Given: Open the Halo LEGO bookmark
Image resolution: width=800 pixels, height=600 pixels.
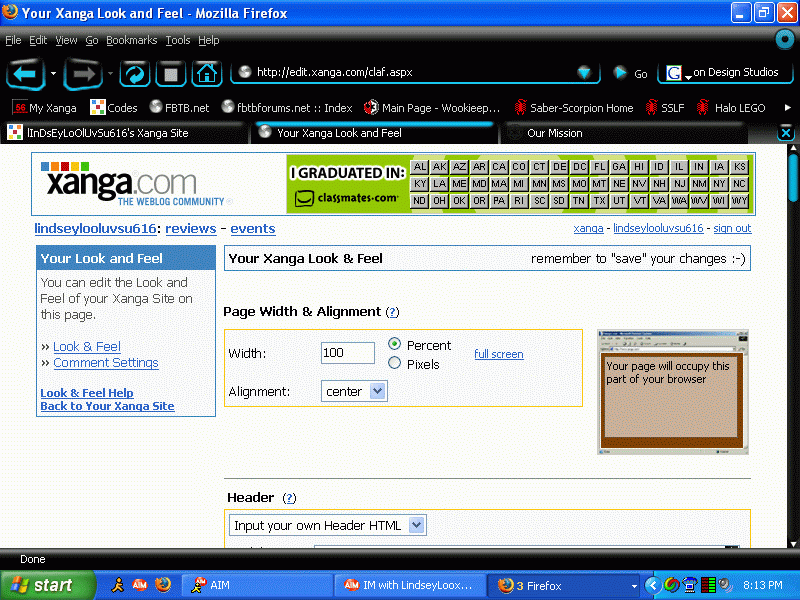Looking at the screenshot, I should [731, 108].
